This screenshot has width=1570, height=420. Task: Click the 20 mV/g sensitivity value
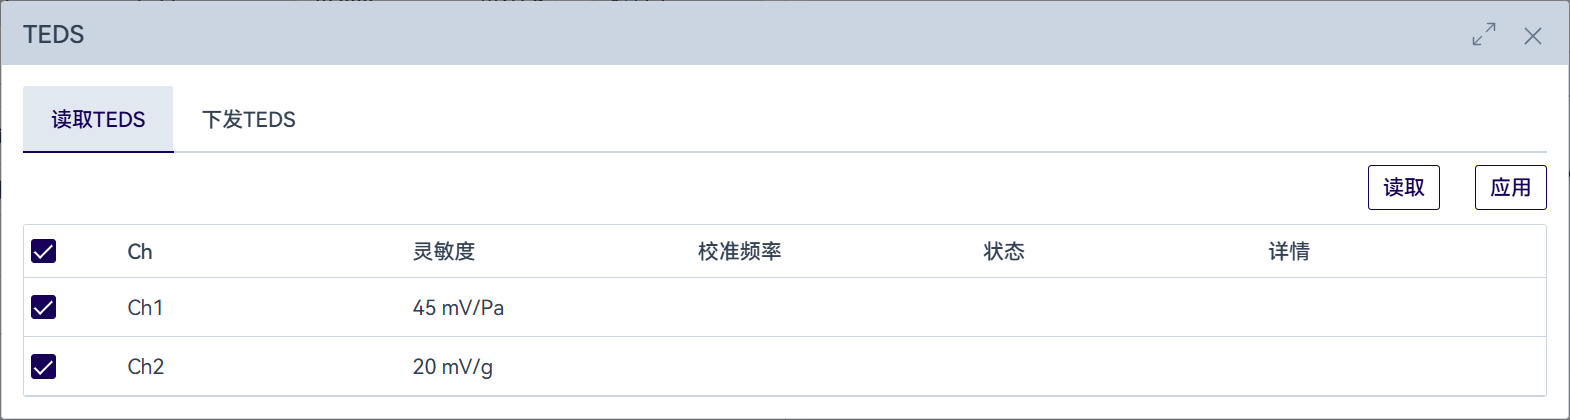point(452,367)
